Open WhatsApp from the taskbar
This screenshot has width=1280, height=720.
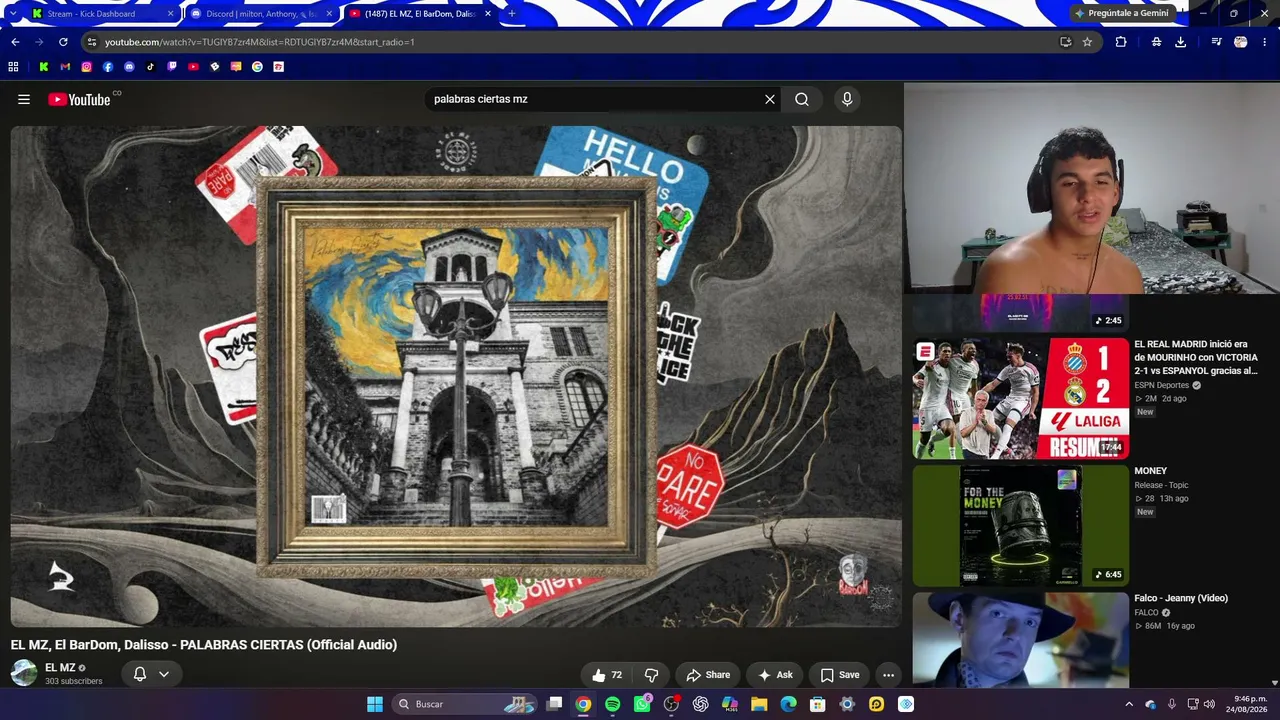coord(641,704)
